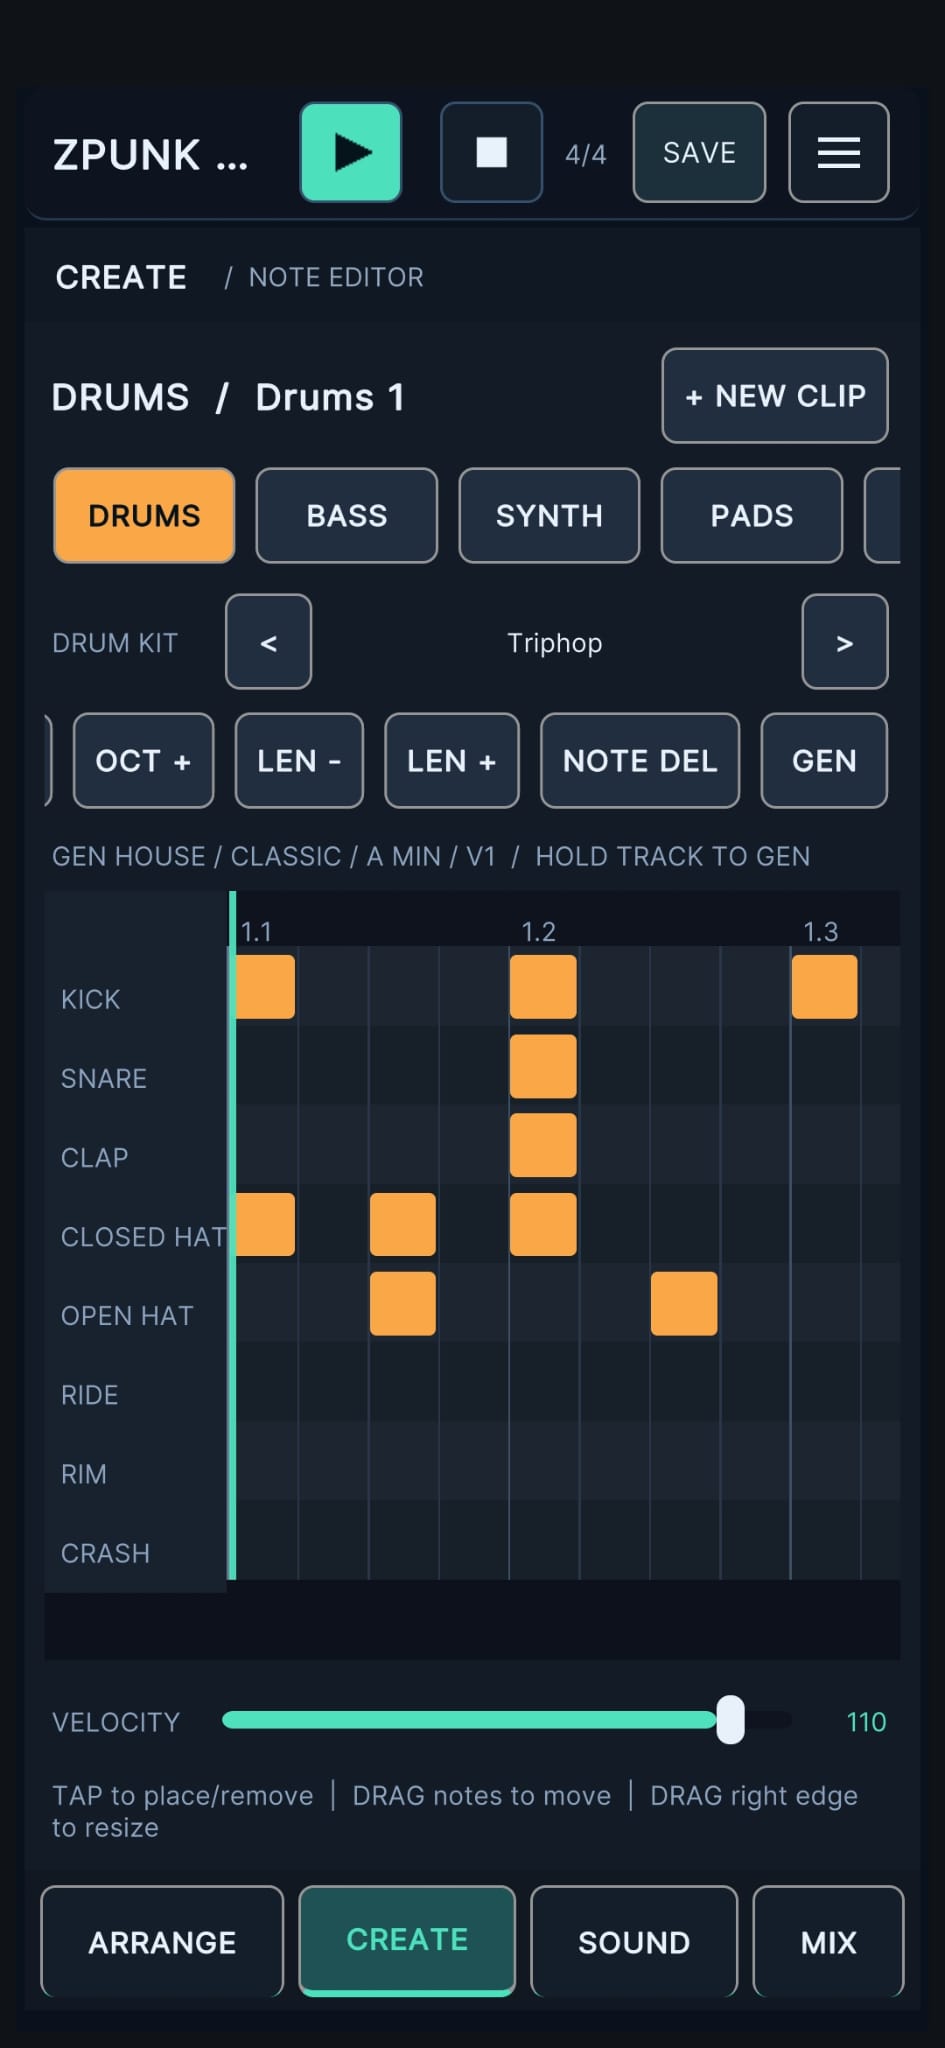The image size is (945, 2048).
Task: Click the GEN generate button
Action: (x=824, y=760)
